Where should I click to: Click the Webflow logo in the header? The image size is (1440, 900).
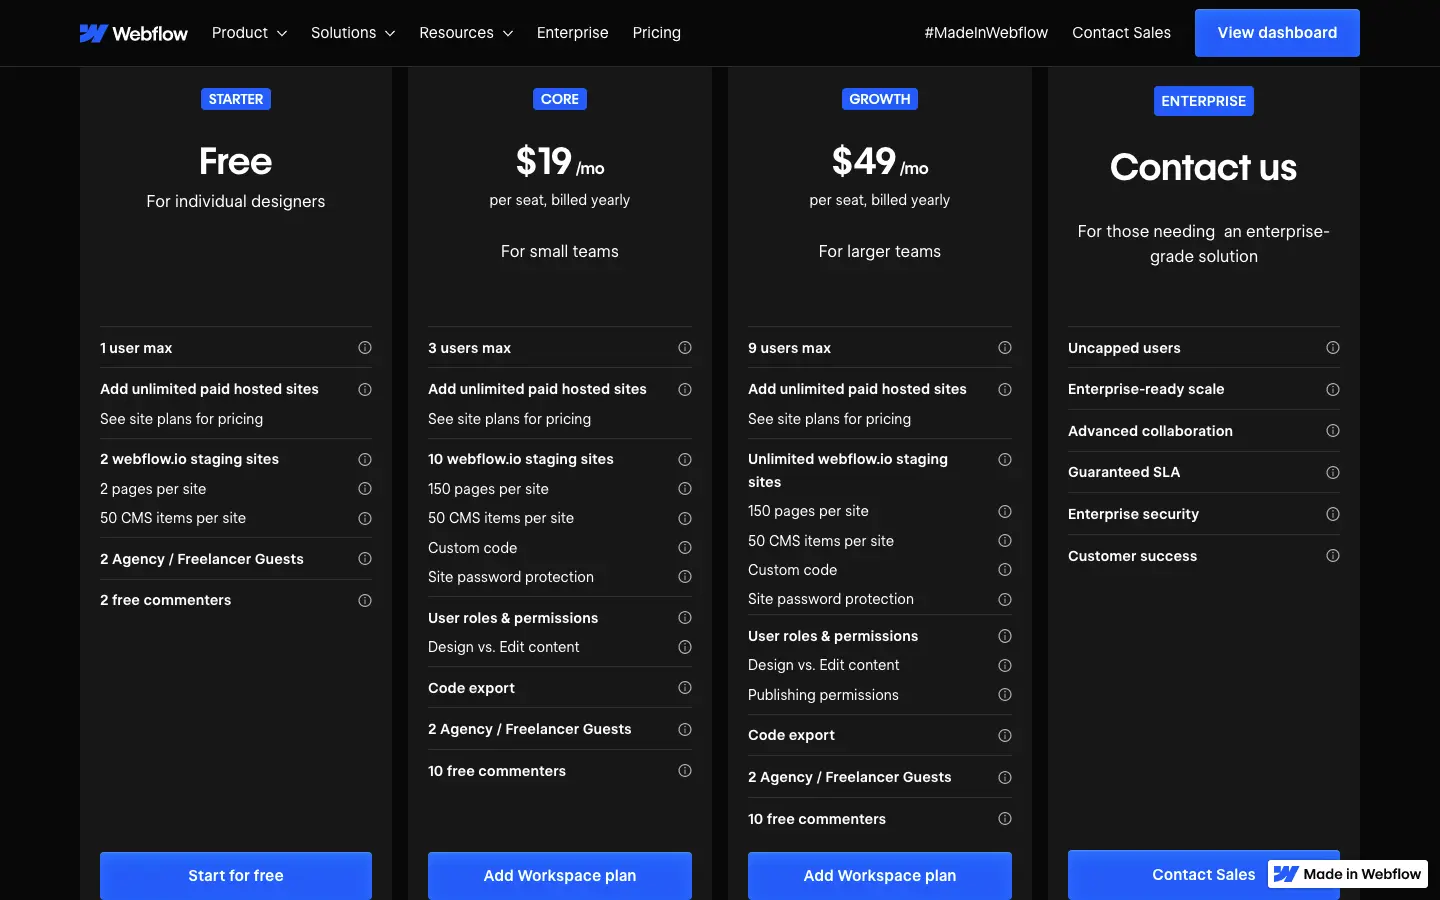(x=134, y=33)
